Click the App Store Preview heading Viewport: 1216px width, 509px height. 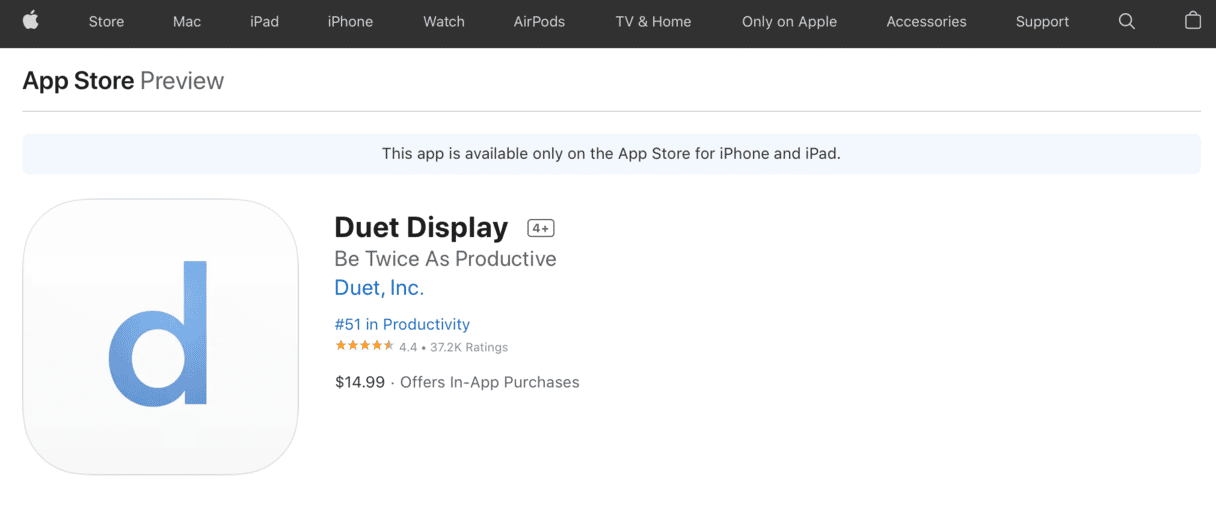123,81
